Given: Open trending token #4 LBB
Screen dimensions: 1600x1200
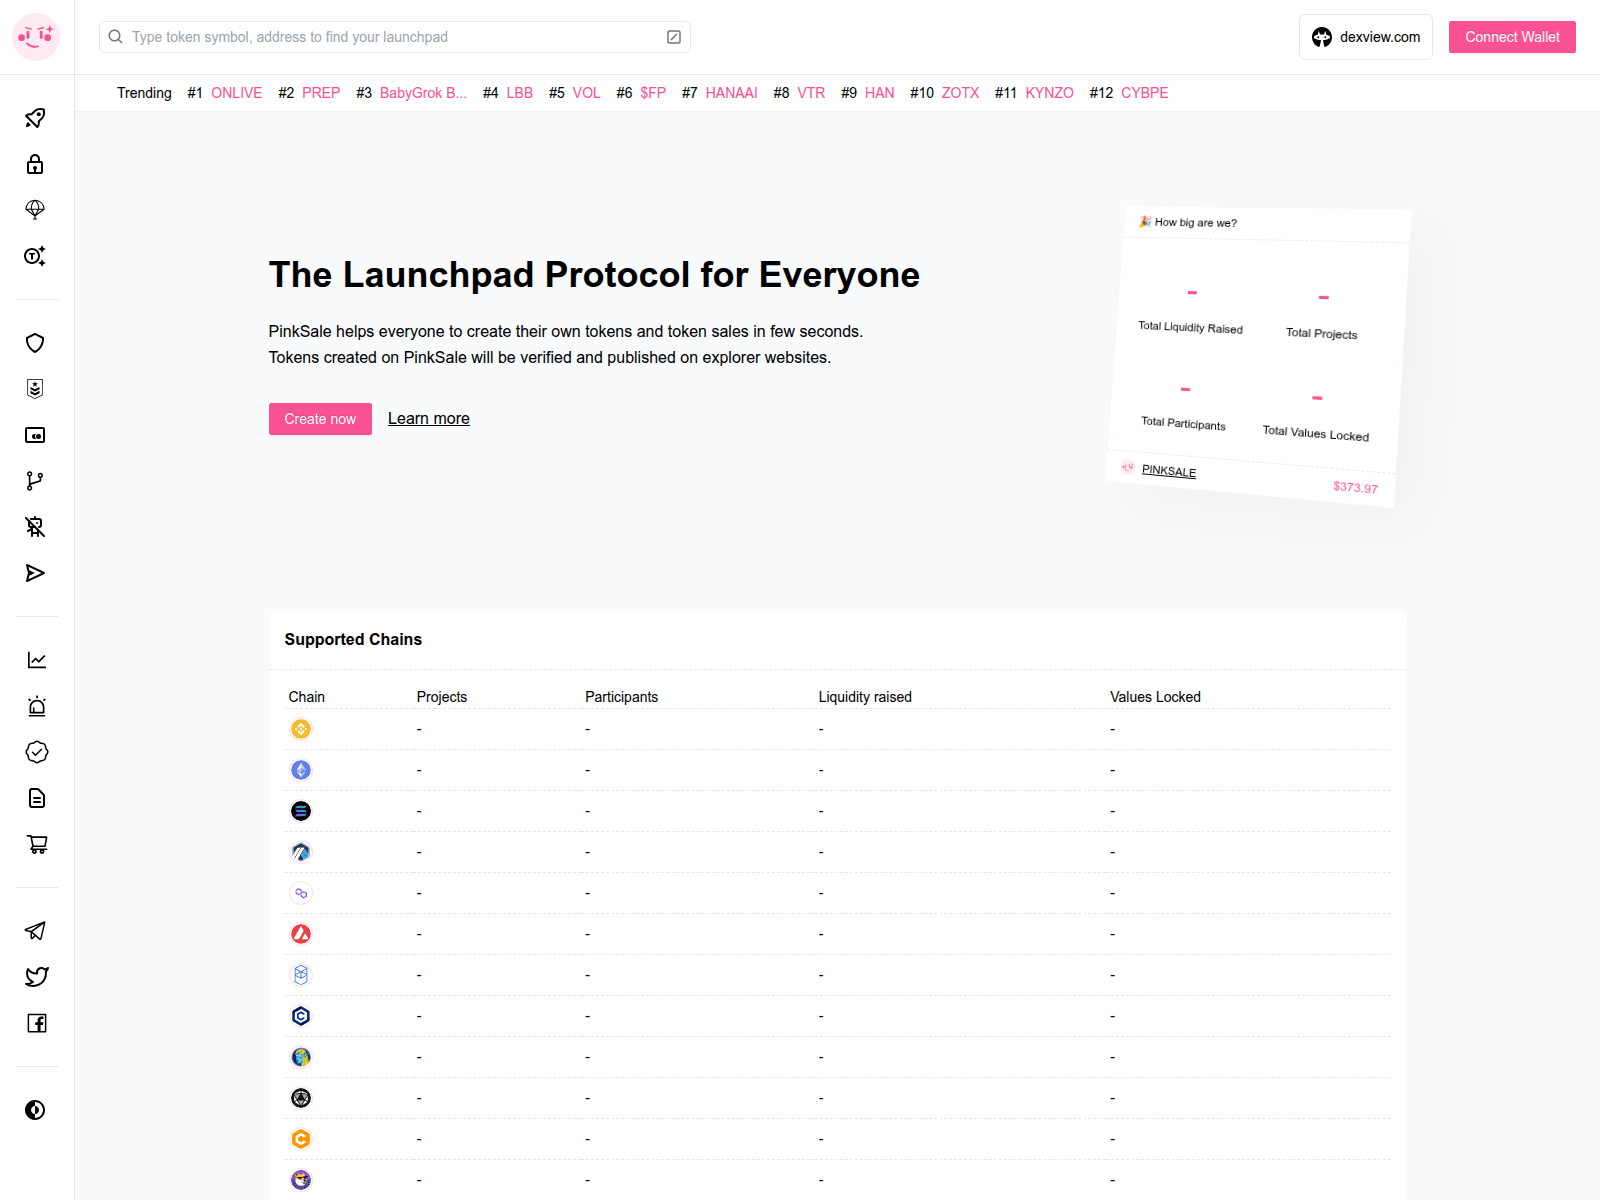Looking at the screenshot, I should pyautogui.click(x=519, y=93).
